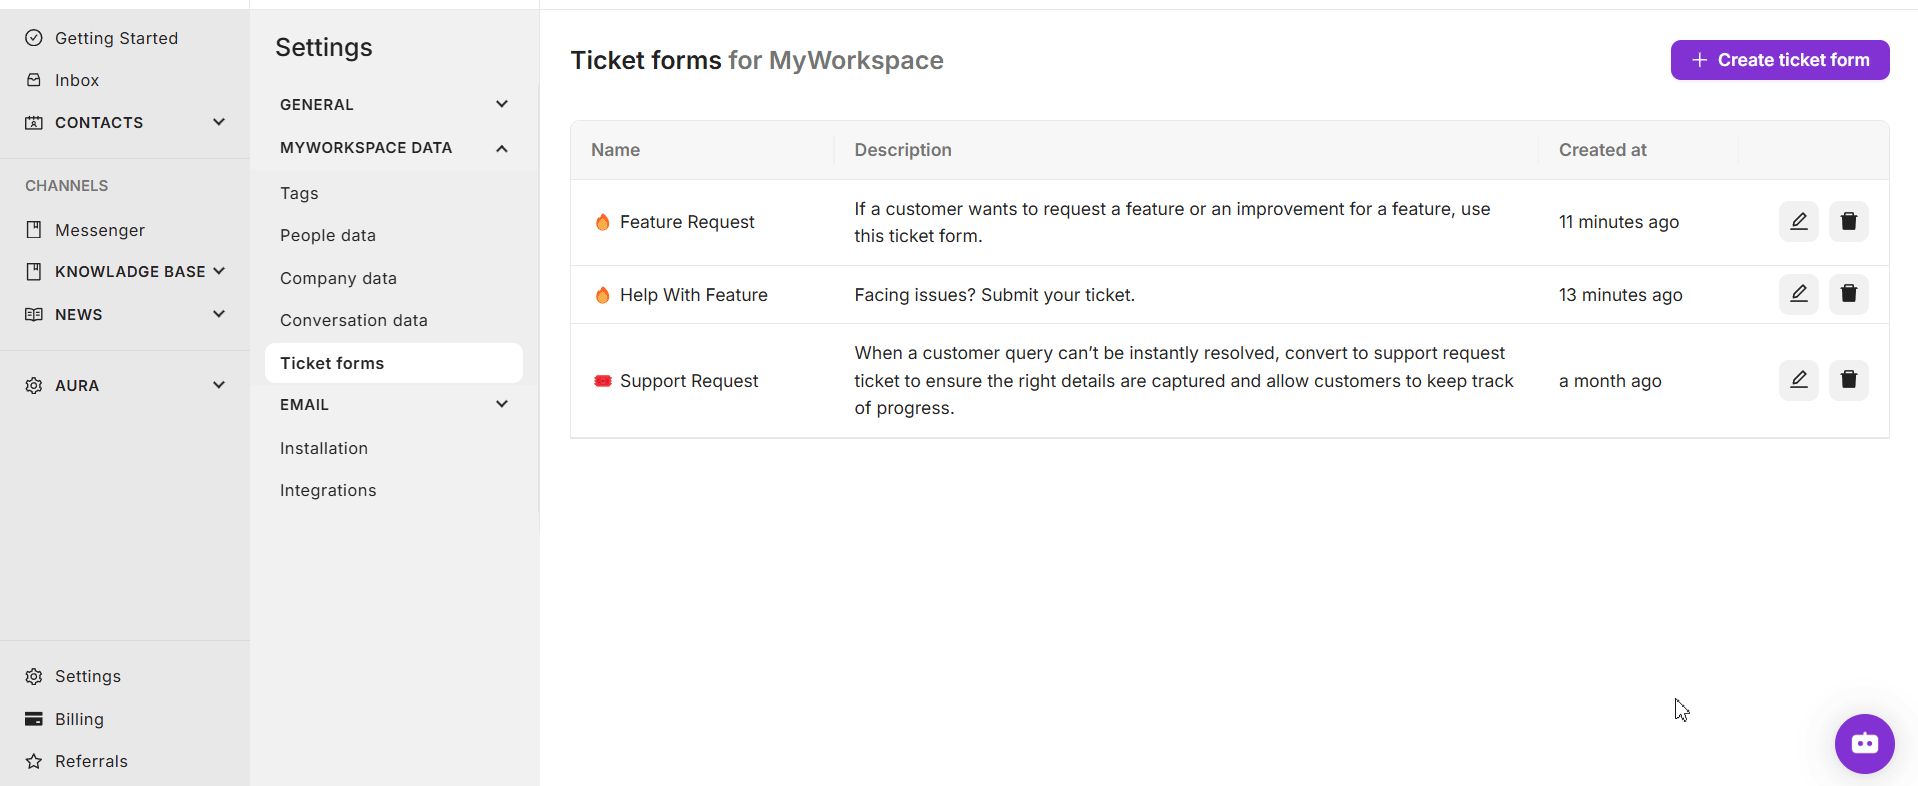Screen dimensions: 1918x786
Task: Select Ticket forms settings item
Action: point(394,363)
